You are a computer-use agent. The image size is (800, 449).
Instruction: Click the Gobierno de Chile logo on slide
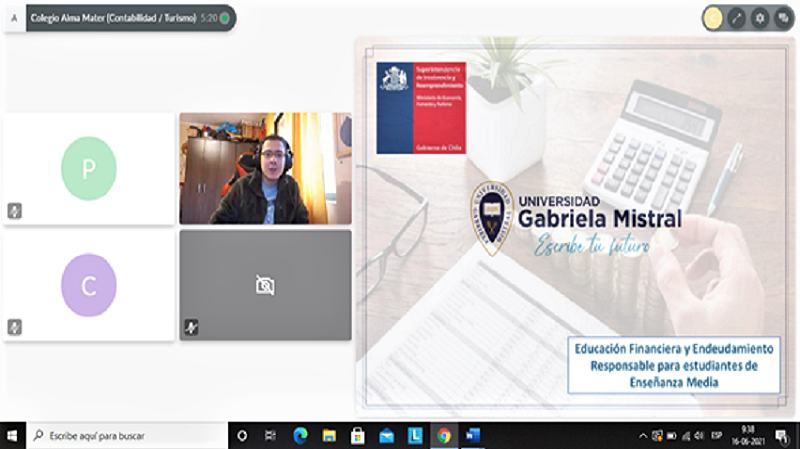[421, 108]
